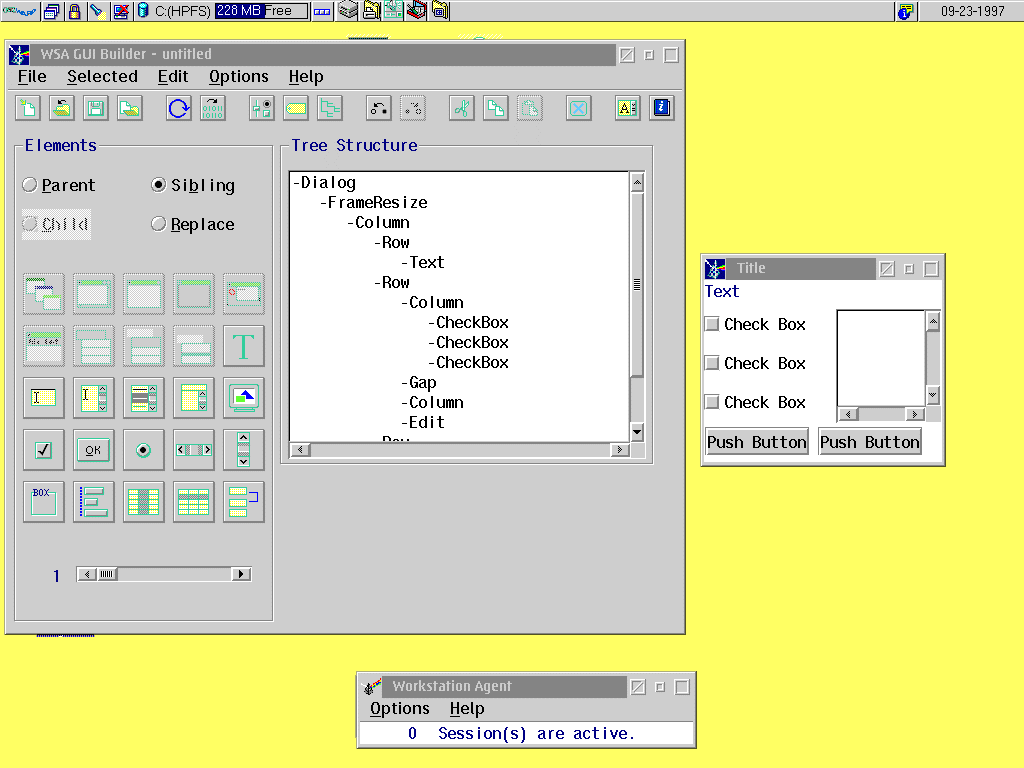Open the font settings via the A toolbar icon
The height and width of the screenshot is (768, 1024).
point(627,108)
